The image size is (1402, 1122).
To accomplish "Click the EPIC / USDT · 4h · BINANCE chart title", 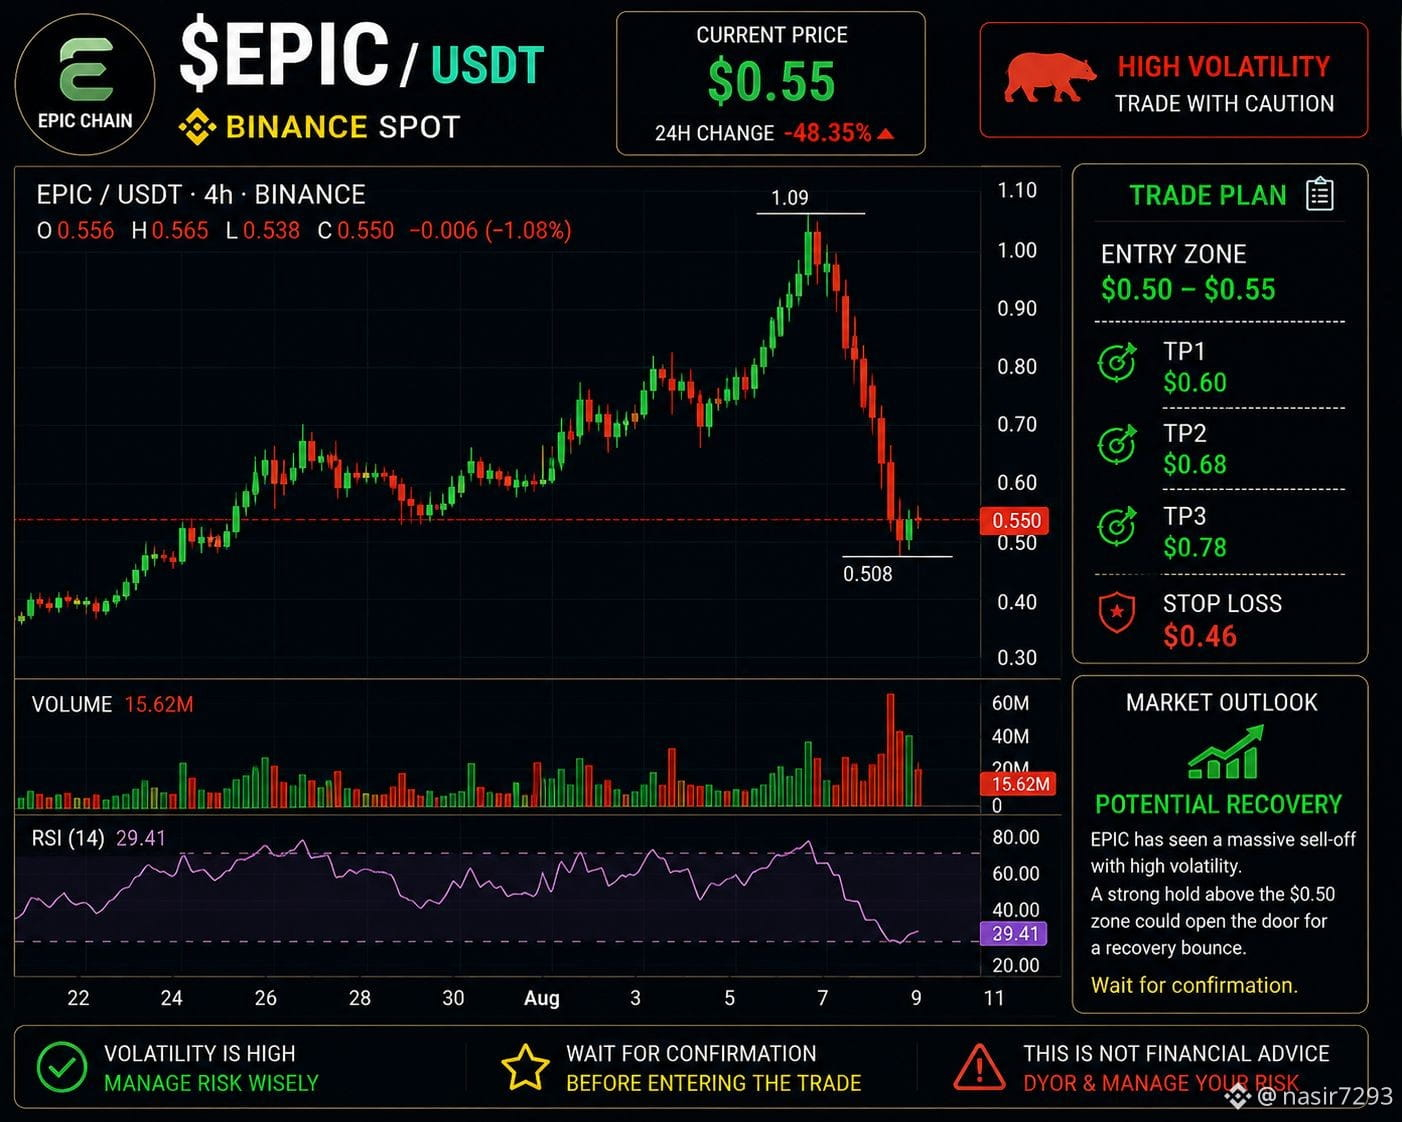I will click(x=201, y=194).
